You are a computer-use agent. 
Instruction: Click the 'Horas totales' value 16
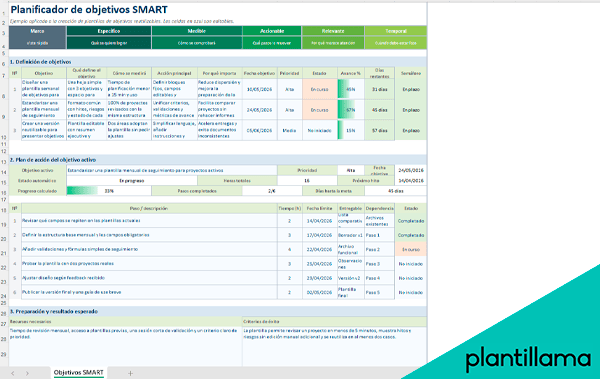307,181
